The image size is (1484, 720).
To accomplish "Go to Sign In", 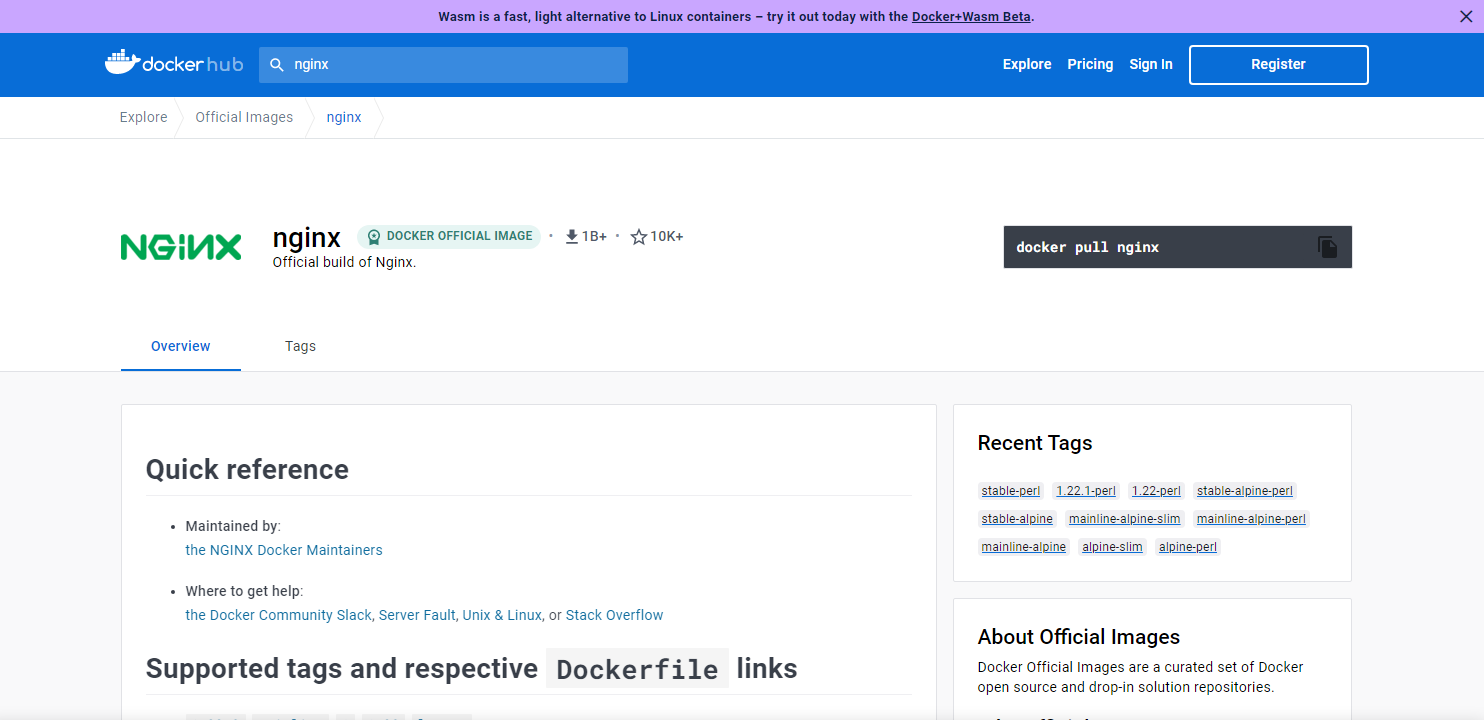I will (1151, 64).
